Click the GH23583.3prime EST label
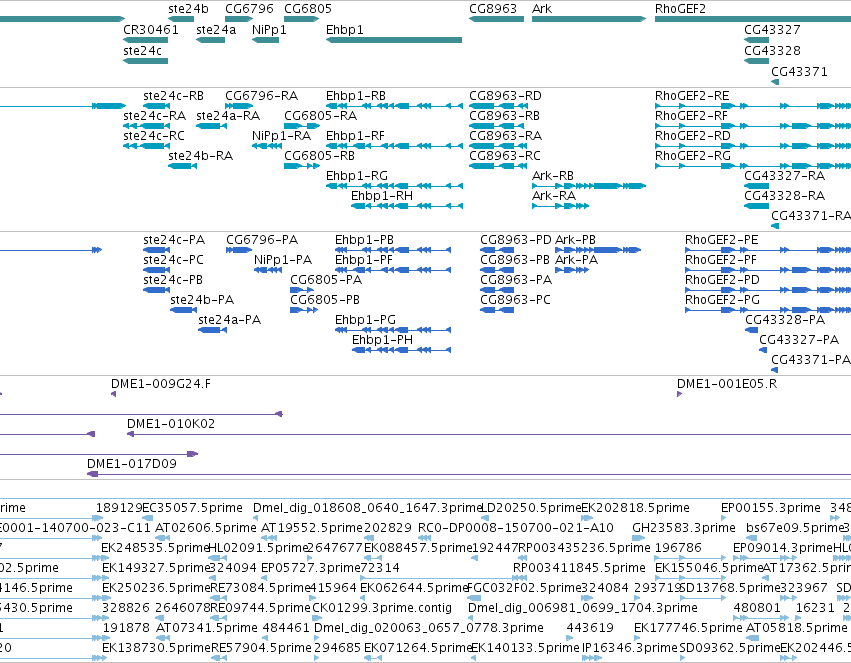 (x=684, y=528)
